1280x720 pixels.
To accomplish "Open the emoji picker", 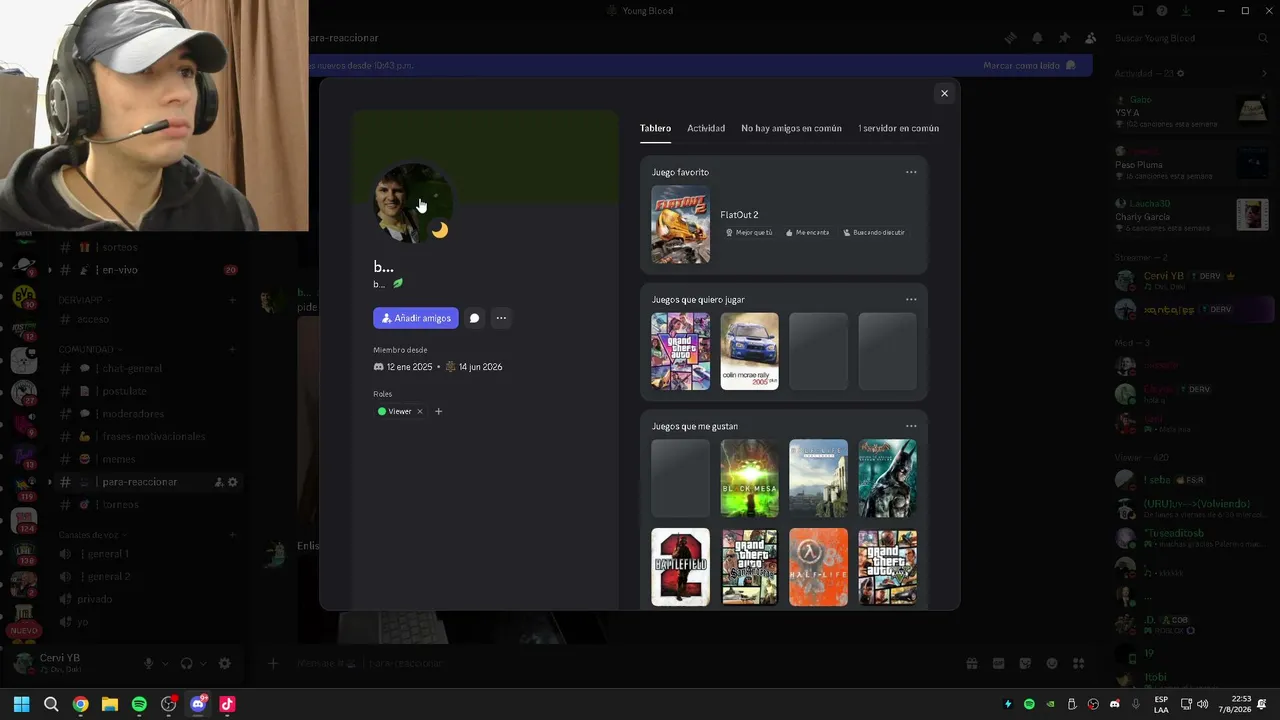I will tap(1052, 663).
